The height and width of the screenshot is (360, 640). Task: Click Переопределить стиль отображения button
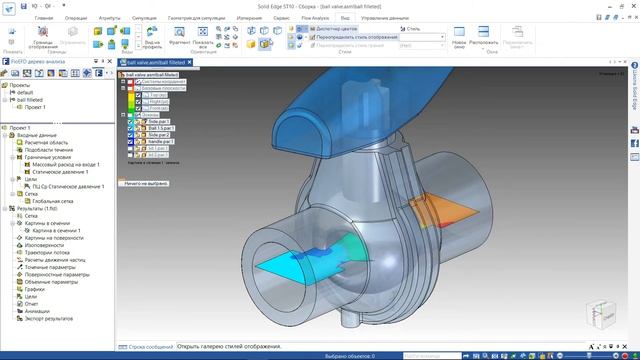tap(353, 37)
